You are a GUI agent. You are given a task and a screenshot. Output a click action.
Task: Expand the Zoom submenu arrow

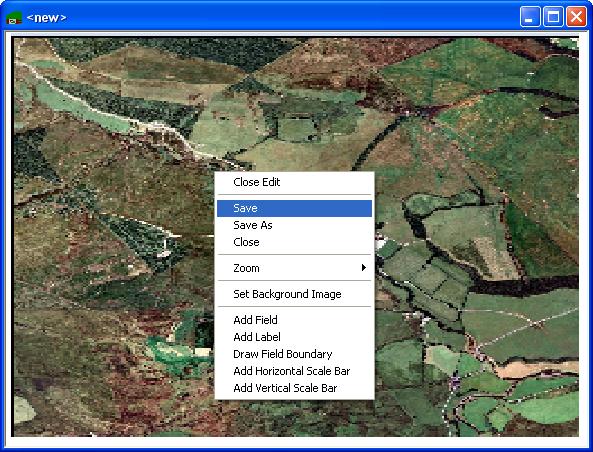tap(364, 268)
